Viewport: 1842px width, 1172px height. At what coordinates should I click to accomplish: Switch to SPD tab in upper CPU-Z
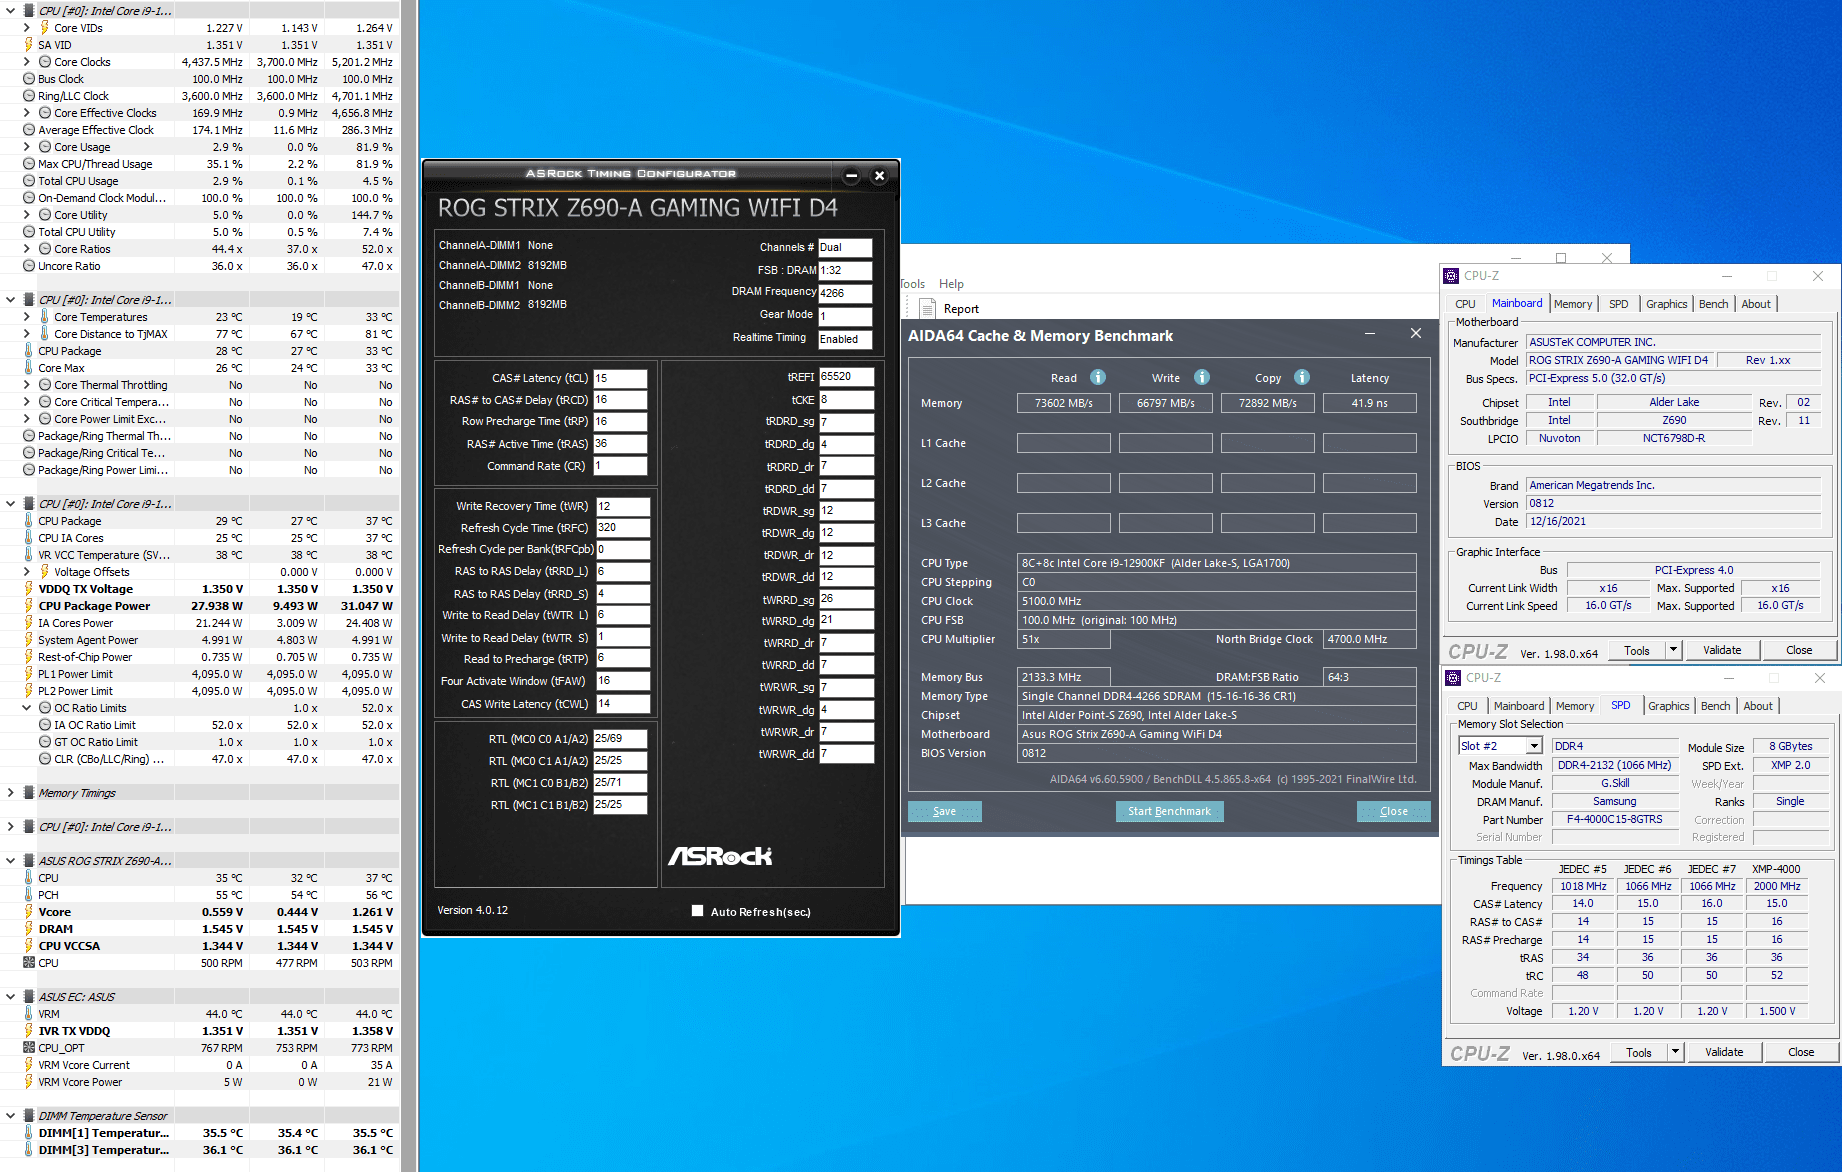1619,304
